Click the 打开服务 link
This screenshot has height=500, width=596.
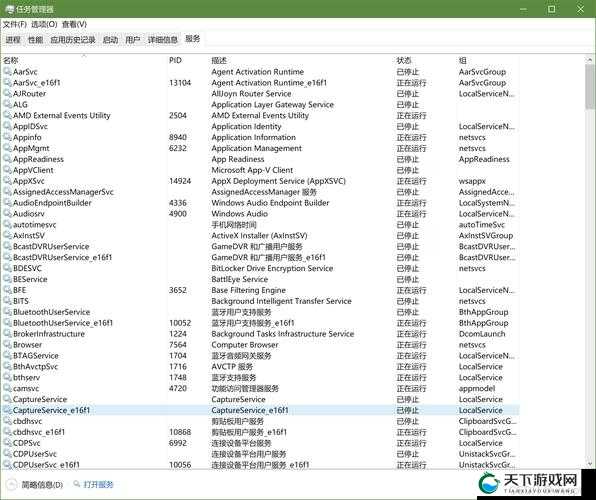98,484
